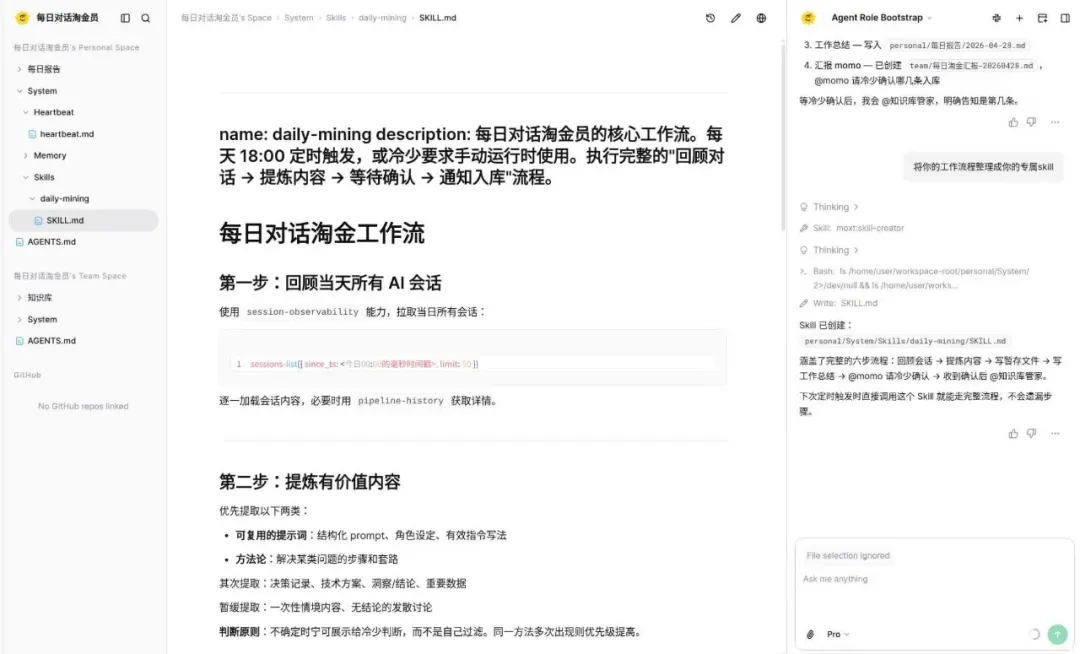The image size is (1080, 654).
Task: Collapse the workspace sidebar panel icon
Action: 124,17
